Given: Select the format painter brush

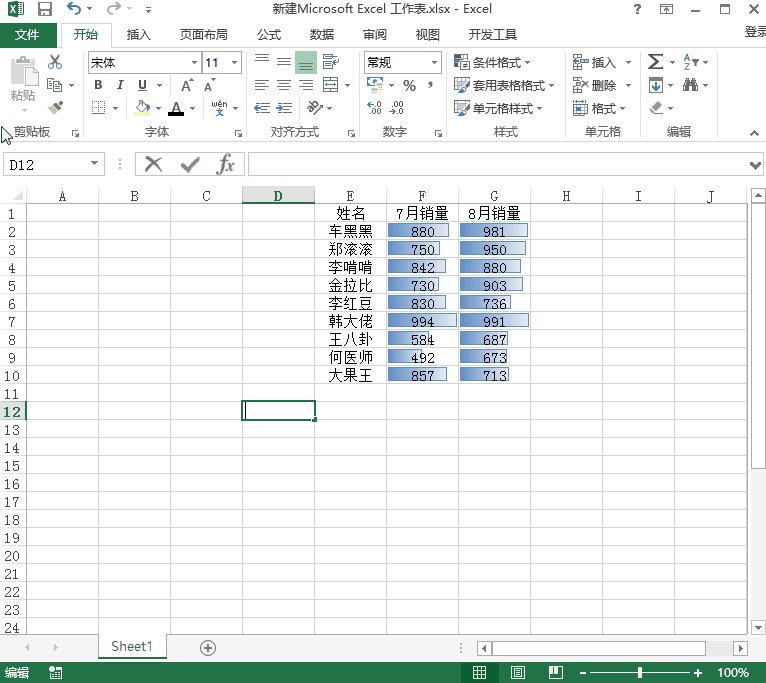Looking at the screenshot, I should point(55,107).
